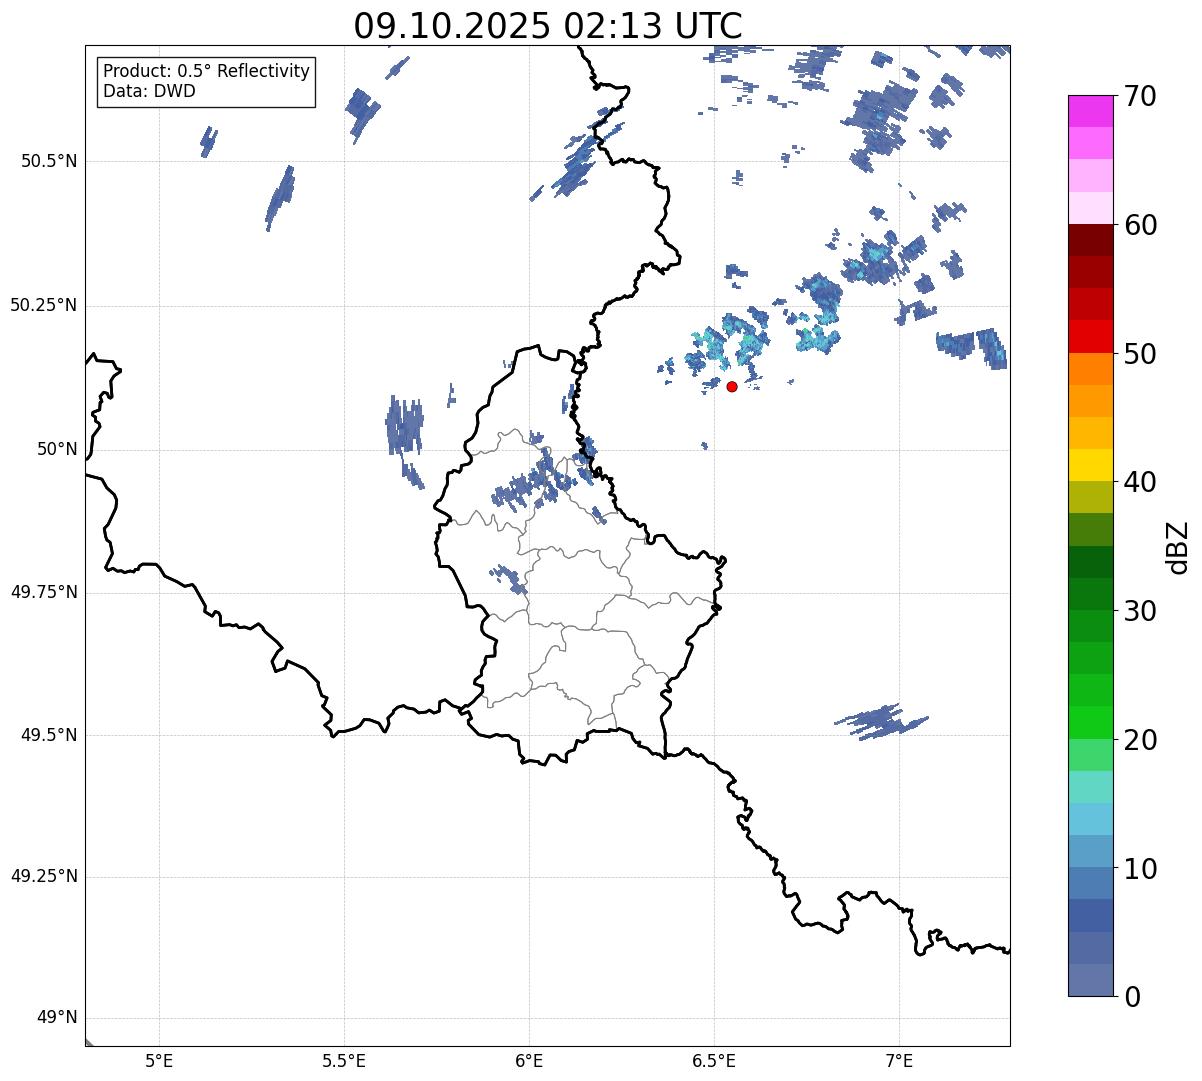Click the bright red colorbar segment near 50

click(1090, 337)
